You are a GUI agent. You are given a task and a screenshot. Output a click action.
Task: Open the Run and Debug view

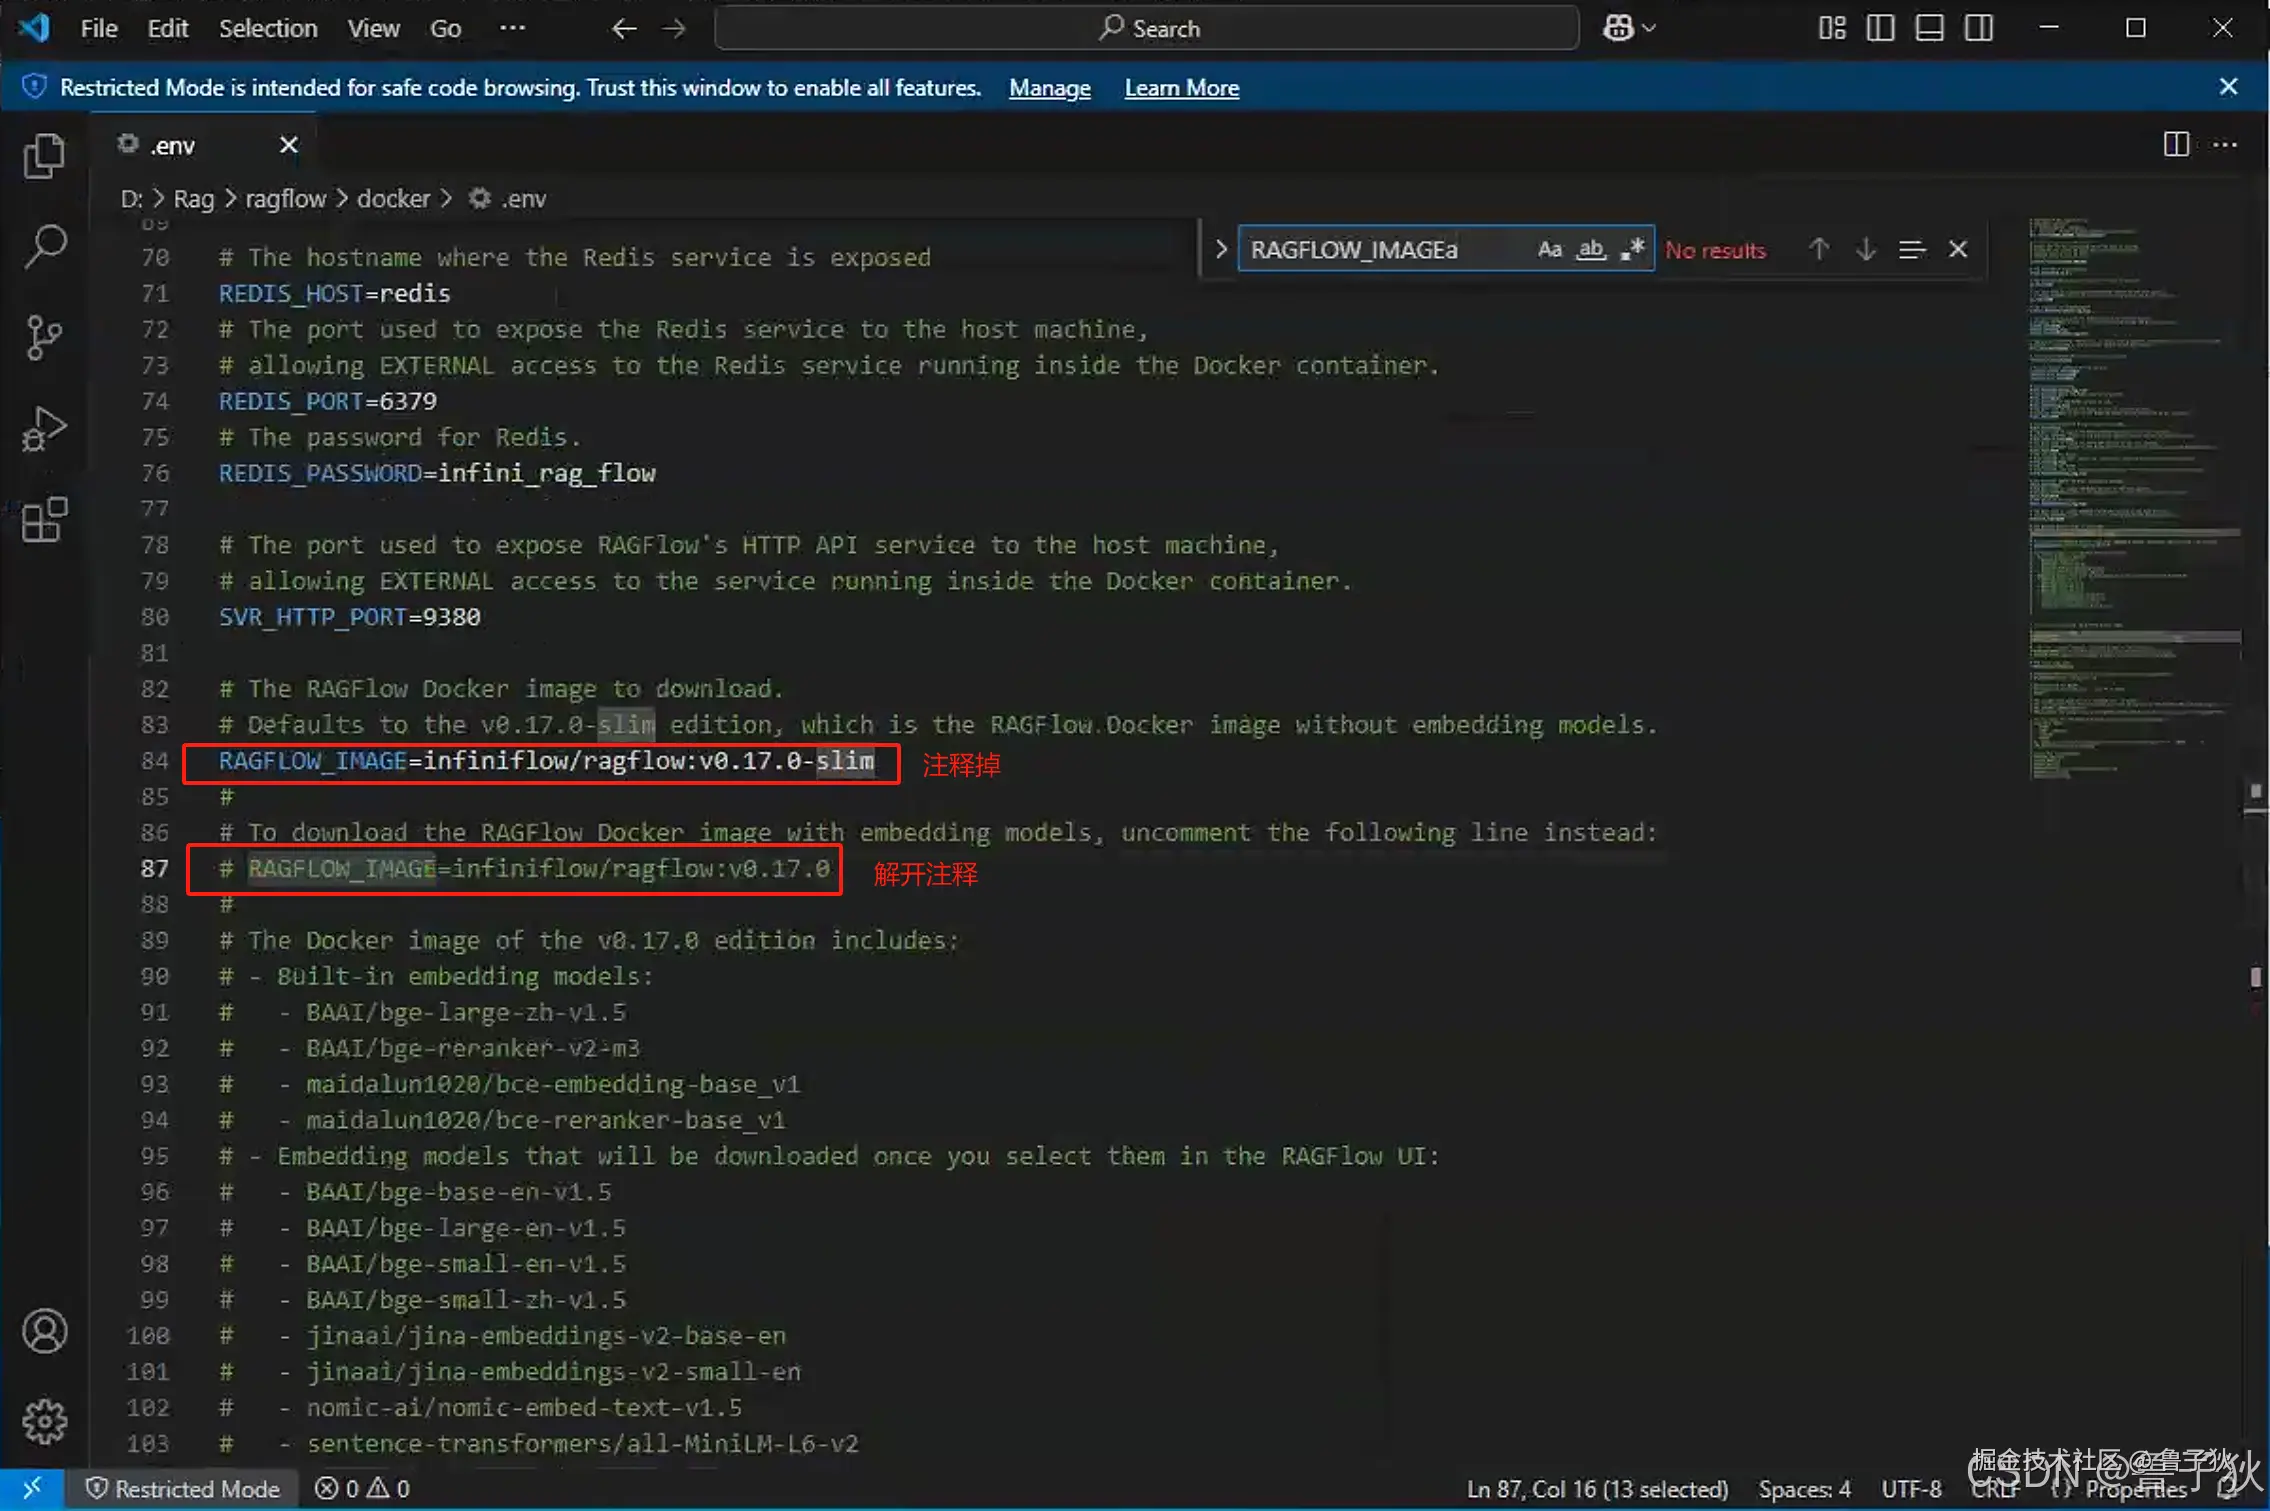pyautogui.click(x=44, y=429)
